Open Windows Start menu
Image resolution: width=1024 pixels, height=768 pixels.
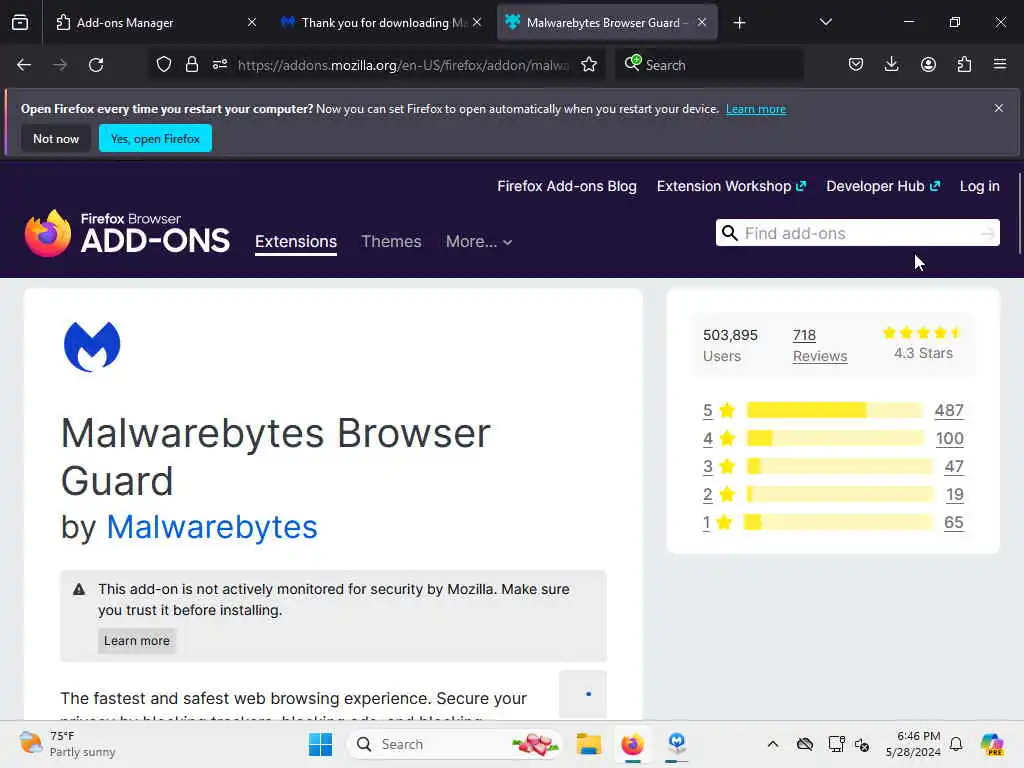tap(320, 744)
